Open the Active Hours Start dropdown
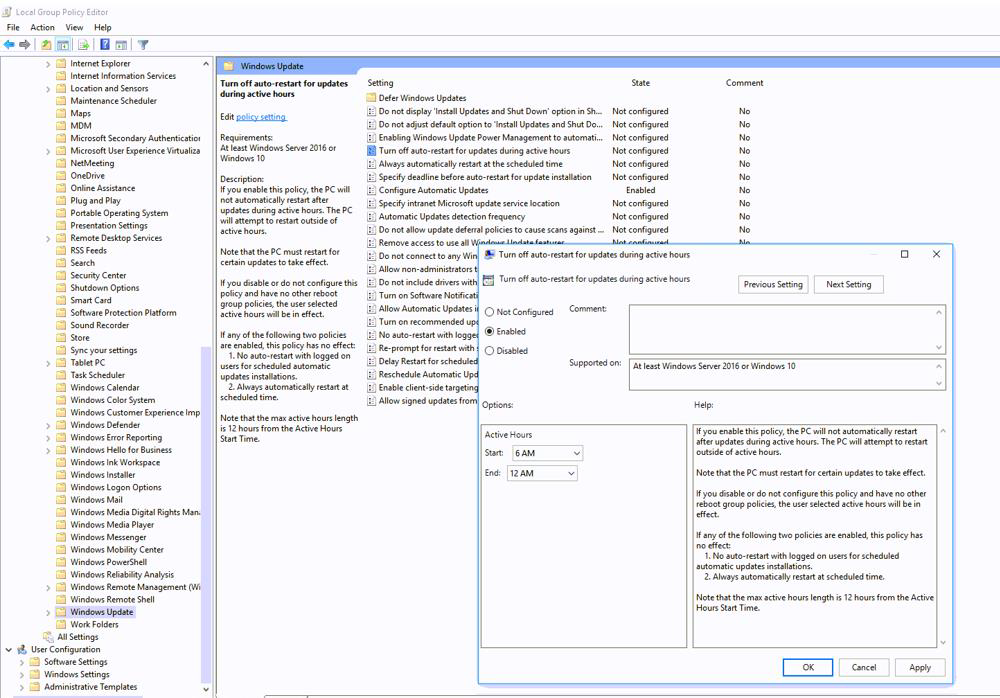 pos(546,454)
